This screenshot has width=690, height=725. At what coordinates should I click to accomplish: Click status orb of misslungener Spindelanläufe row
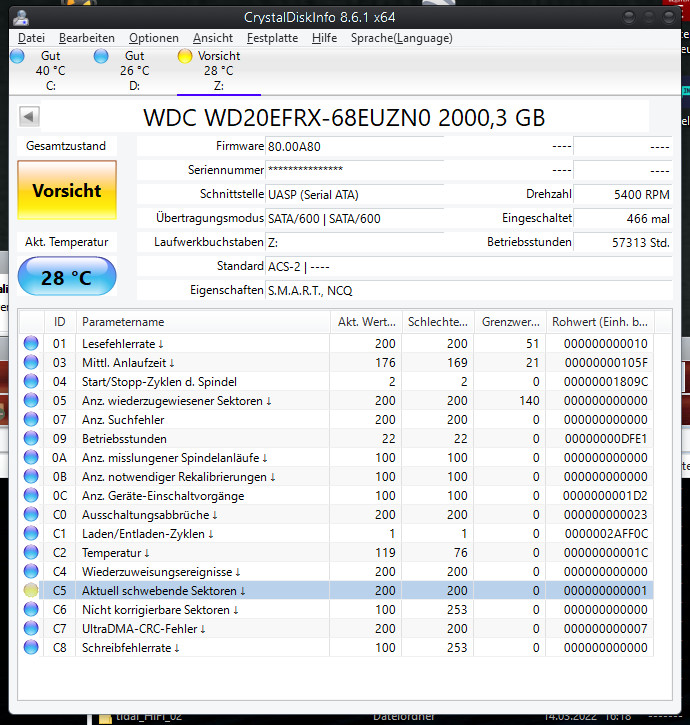(x=31, y=457)
